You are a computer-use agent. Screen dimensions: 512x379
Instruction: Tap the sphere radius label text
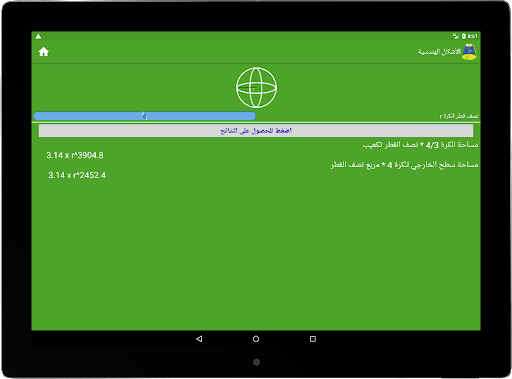point(459,116)
